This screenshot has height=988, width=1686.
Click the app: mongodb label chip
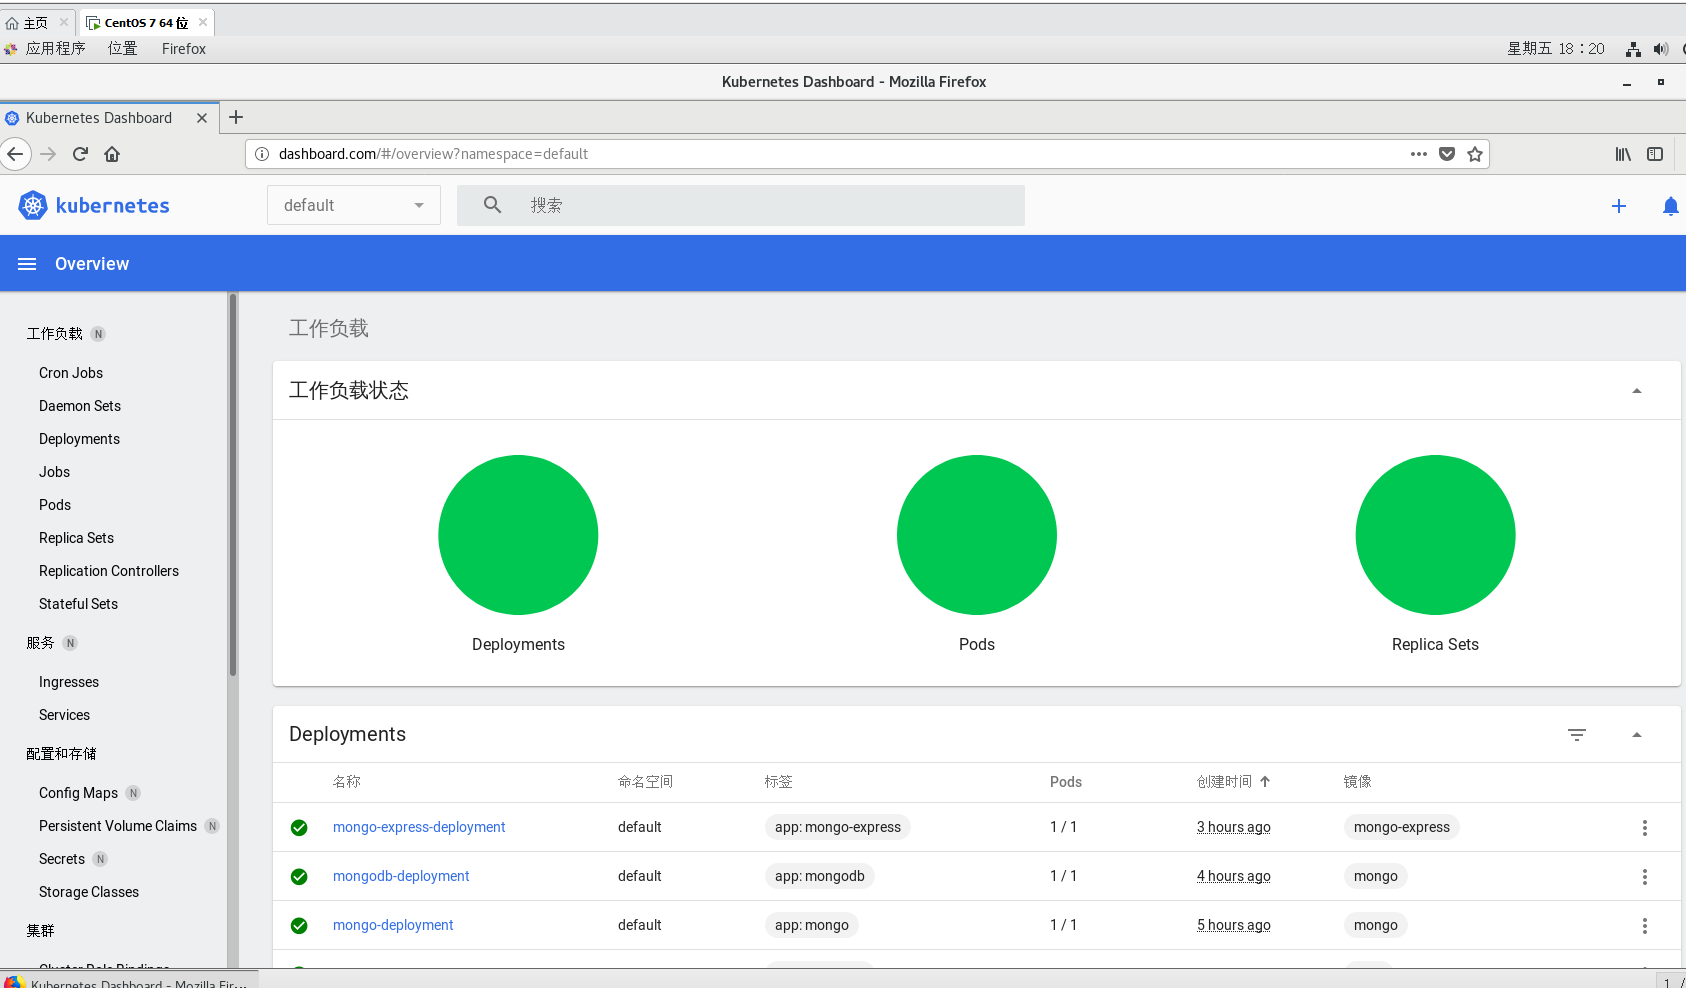pos(820,876)
